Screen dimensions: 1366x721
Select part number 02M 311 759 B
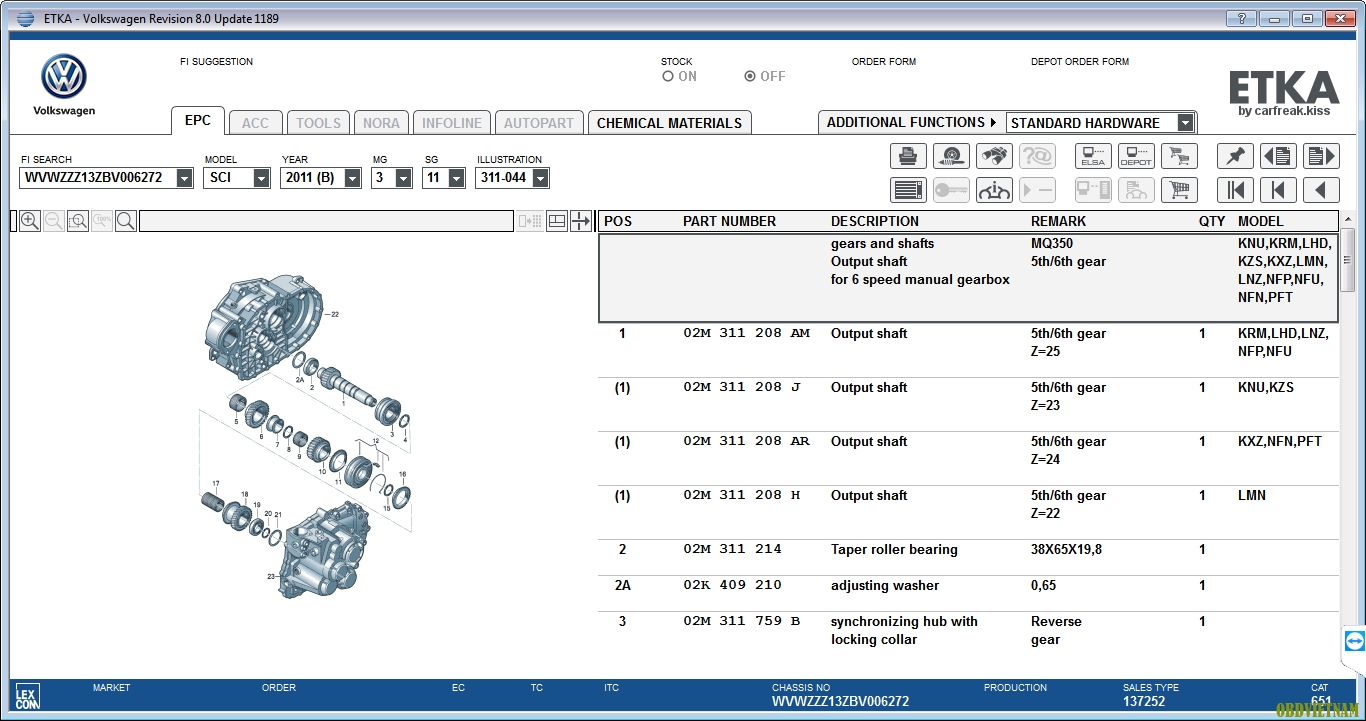742,621
